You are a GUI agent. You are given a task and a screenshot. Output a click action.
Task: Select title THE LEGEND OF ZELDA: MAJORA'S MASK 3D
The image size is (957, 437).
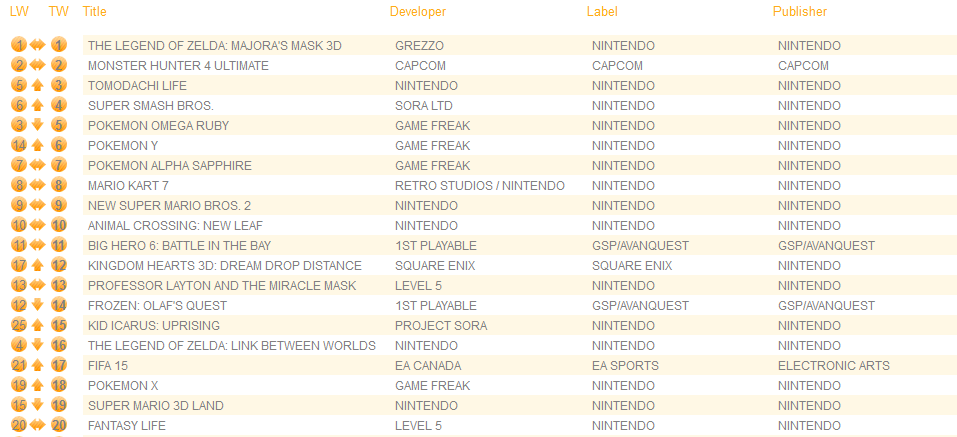215,46
